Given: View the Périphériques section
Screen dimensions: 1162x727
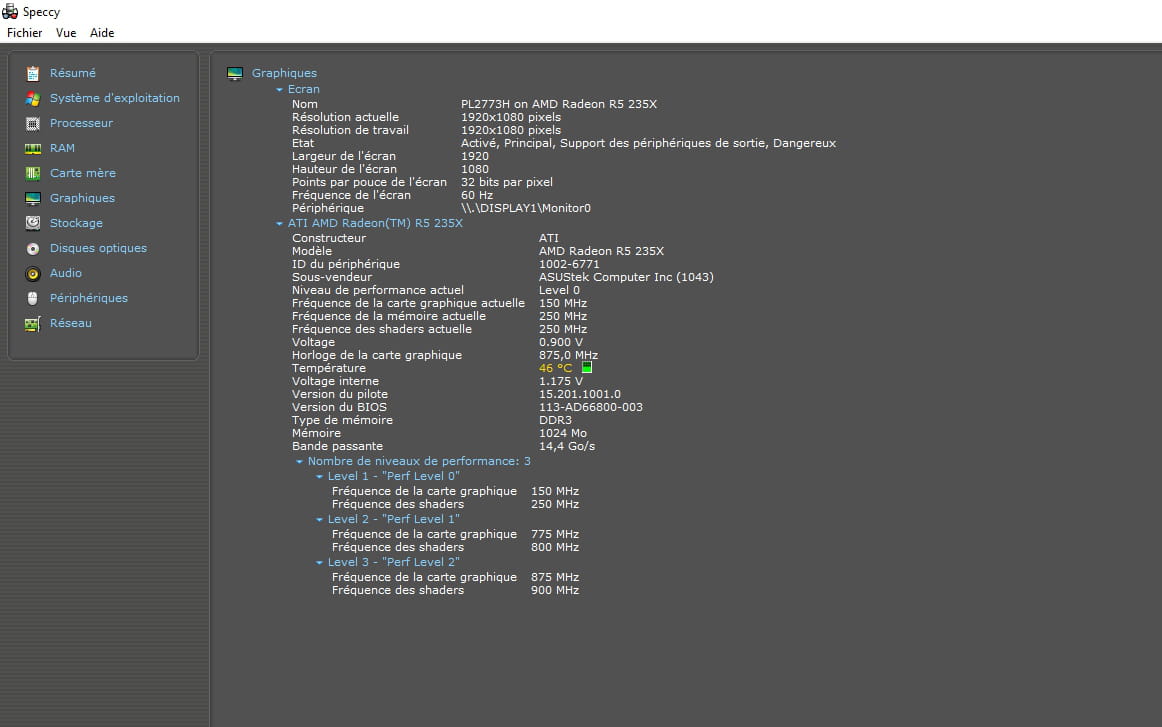Looking at the screenshot, I should point(89,298).
